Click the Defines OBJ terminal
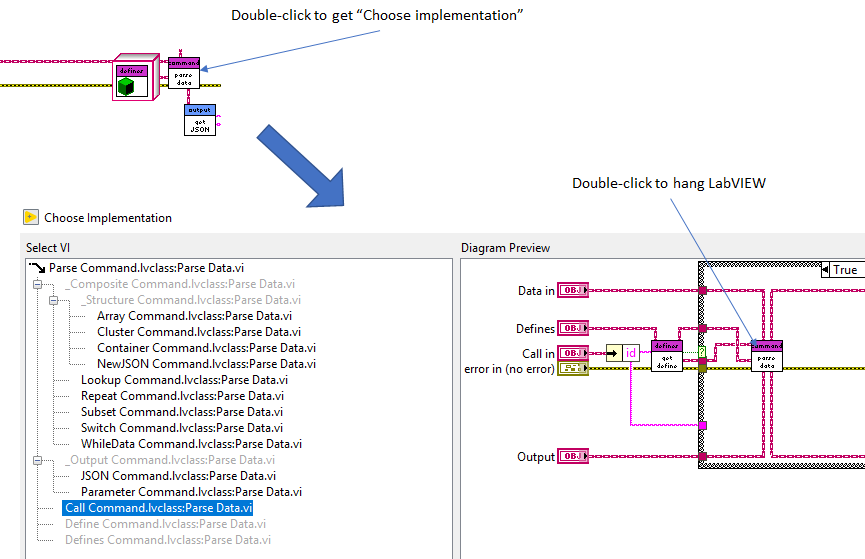Viewport: 865px width, 559px height. 573,328
